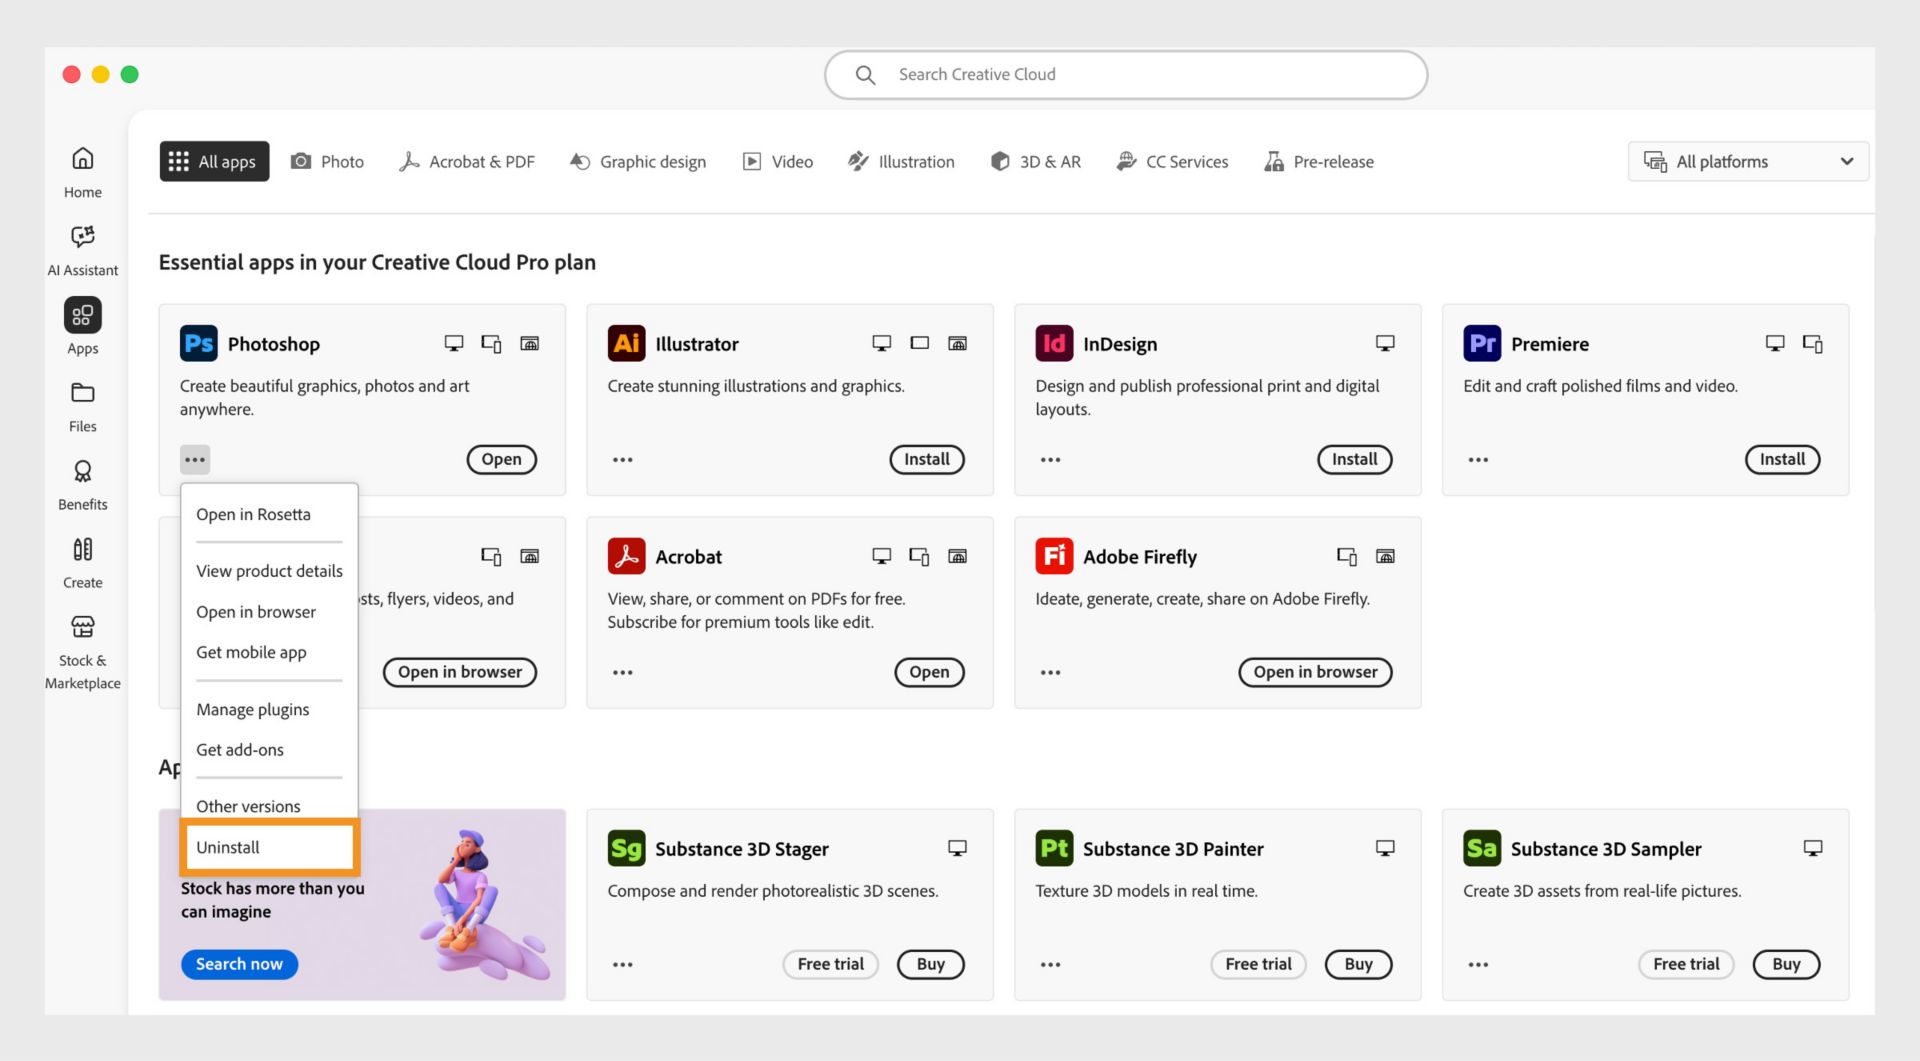Open Illustrator's more options menu
This screenshot has width=1920, height=1061.
tap(623, 460)
